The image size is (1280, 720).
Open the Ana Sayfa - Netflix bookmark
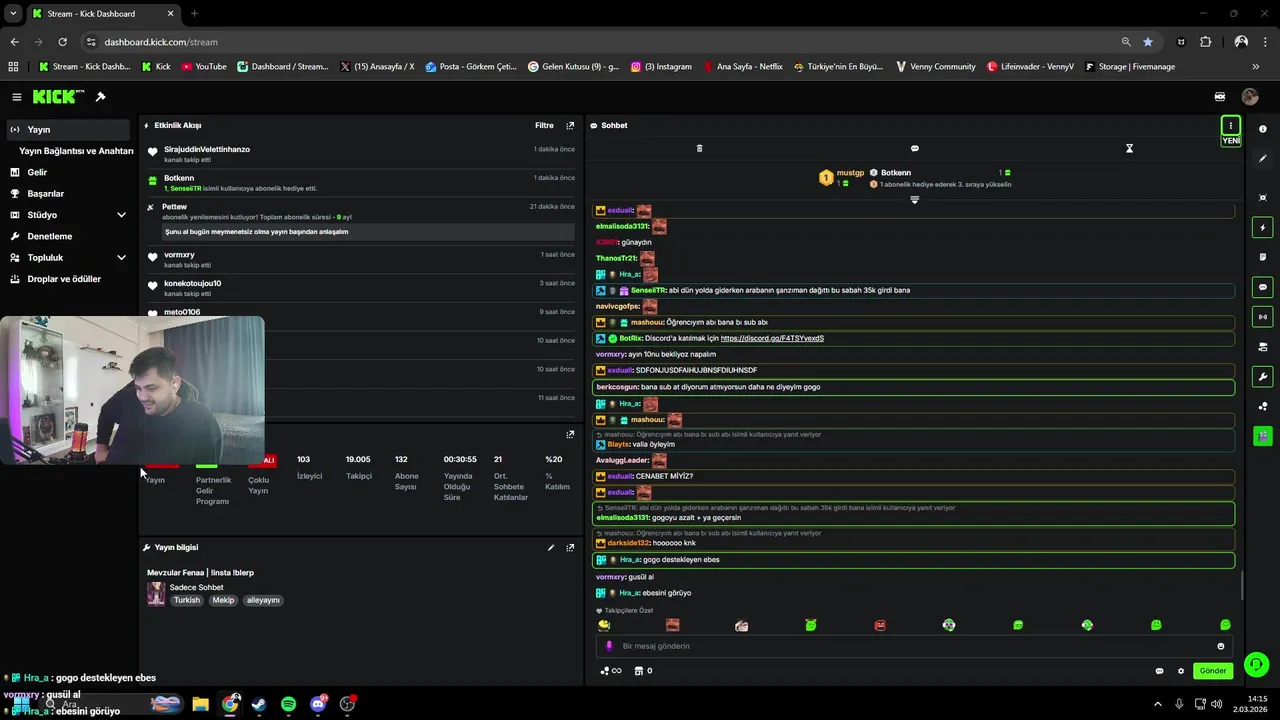(x=742, y=67)
